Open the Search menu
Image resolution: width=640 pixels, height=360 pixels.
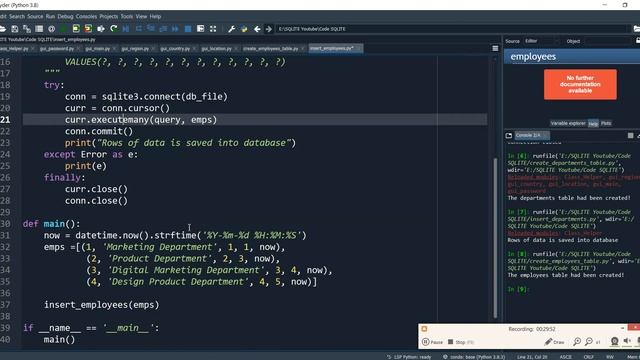tap(17, 16)
